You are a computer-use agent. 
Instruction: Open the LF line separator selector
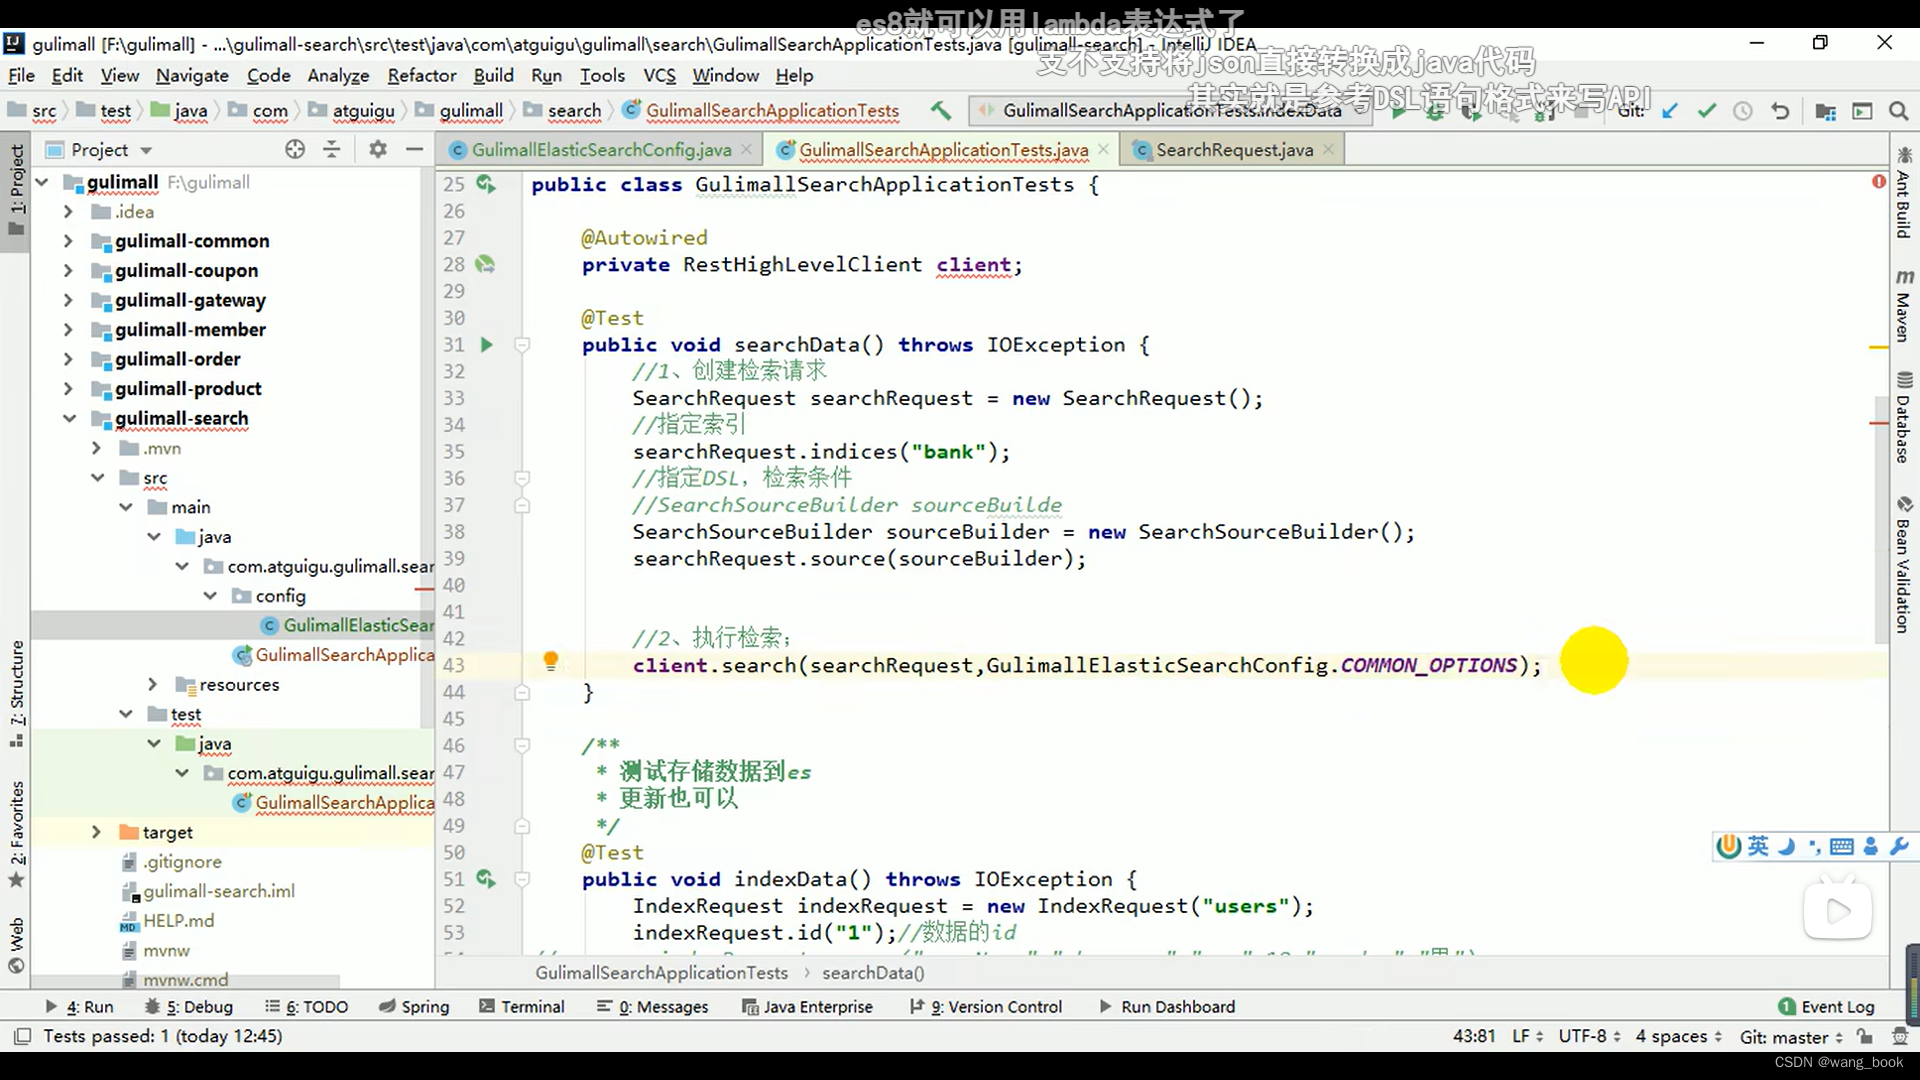1527,1036
